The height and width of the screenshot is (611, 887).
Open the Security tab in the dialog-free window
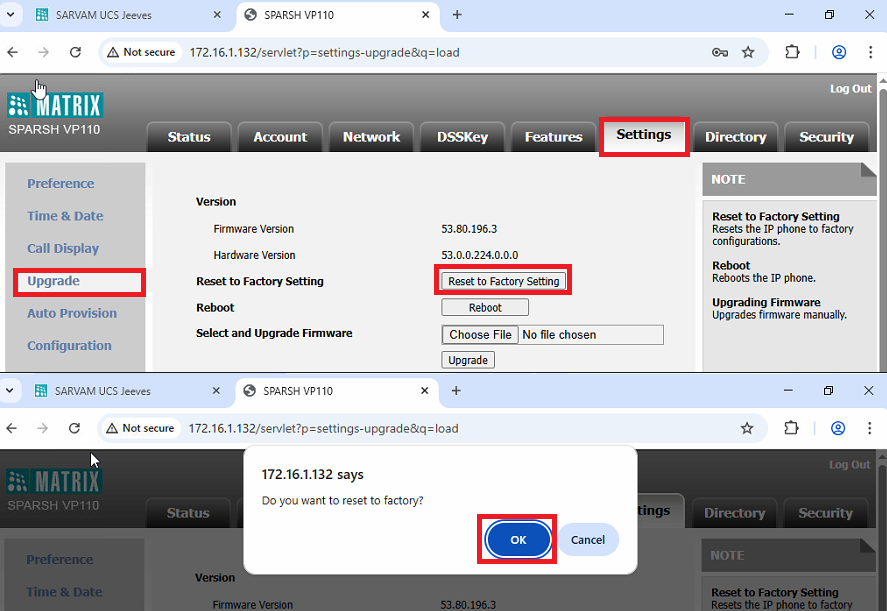click(826, 137)
